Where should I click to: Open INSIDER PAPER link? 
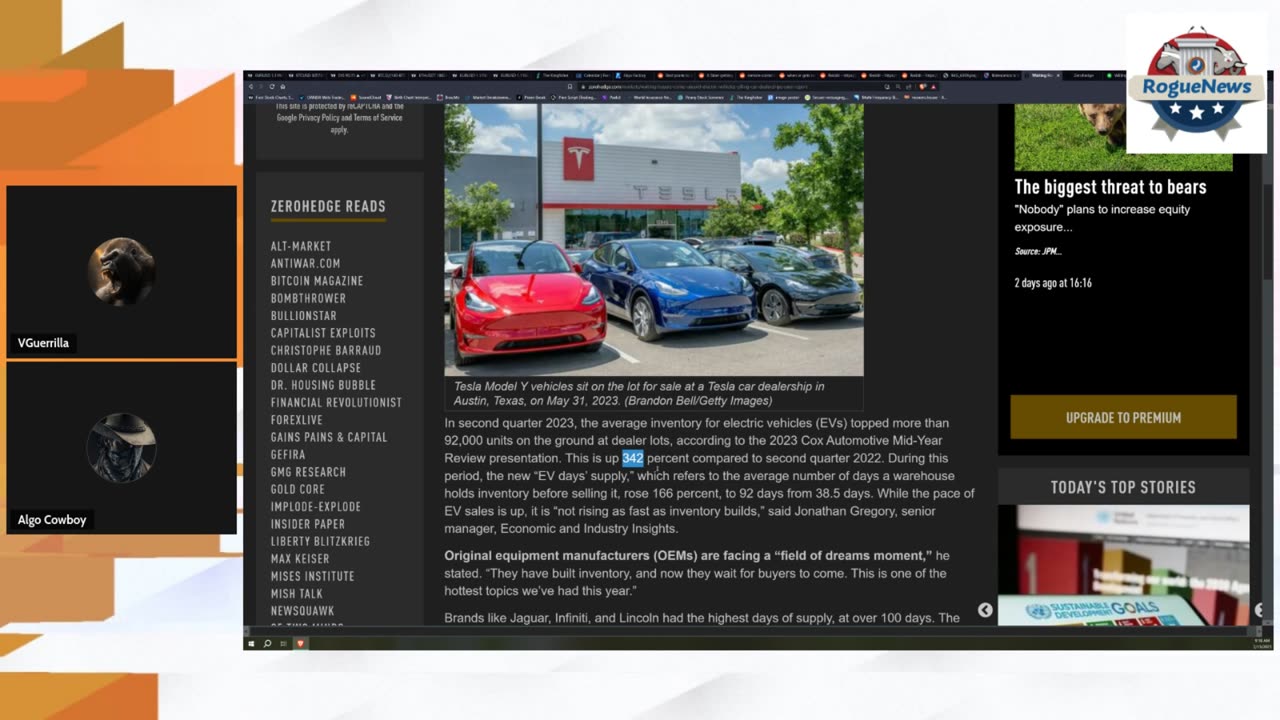(307, 524)
